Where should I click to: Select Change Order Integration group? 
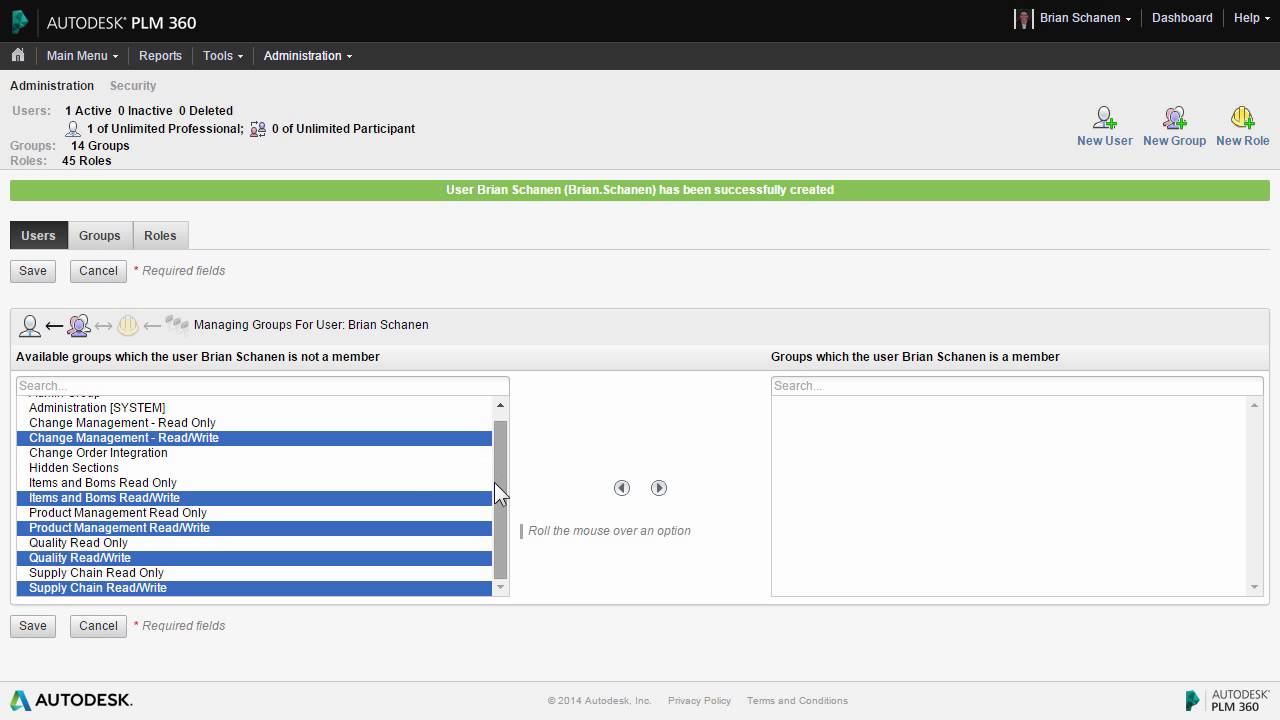tap(254, 453)
